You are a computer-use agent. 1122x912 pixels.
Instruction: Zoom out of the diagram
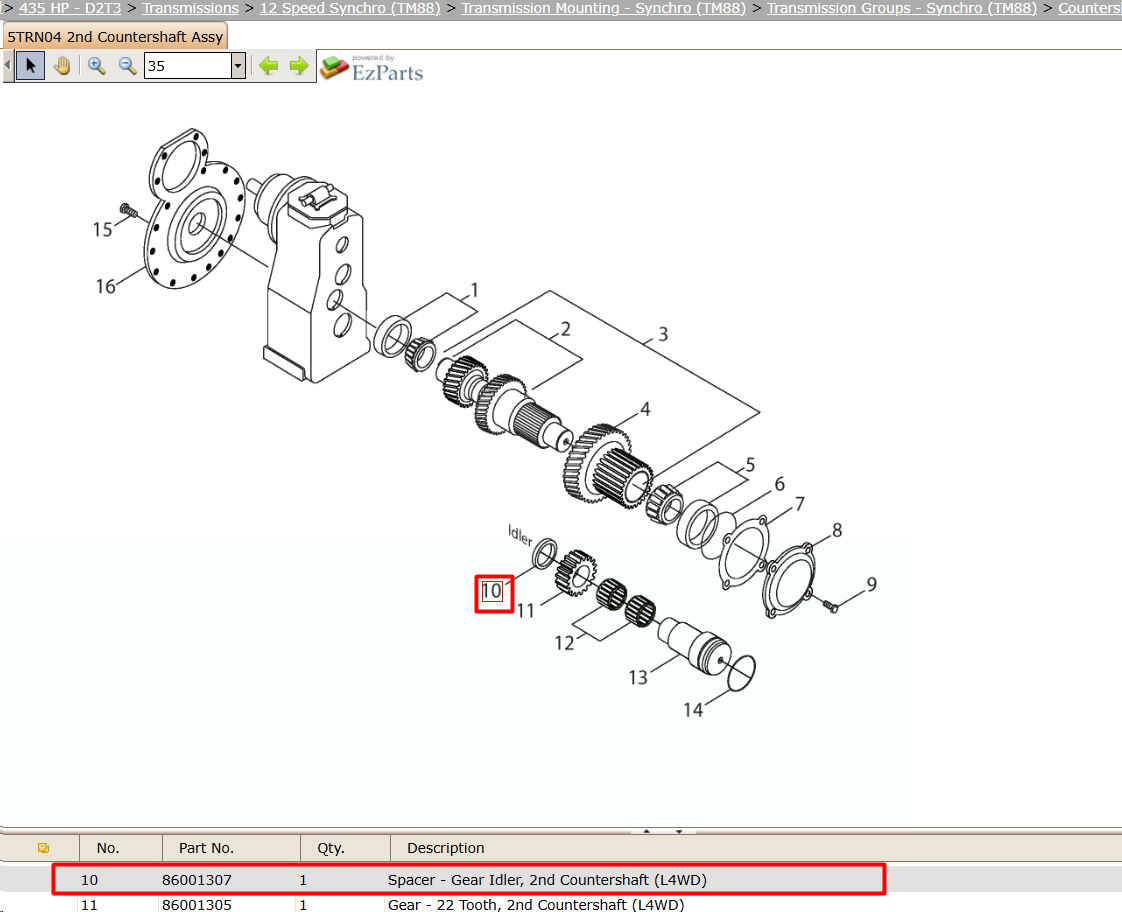coord(127,66)
